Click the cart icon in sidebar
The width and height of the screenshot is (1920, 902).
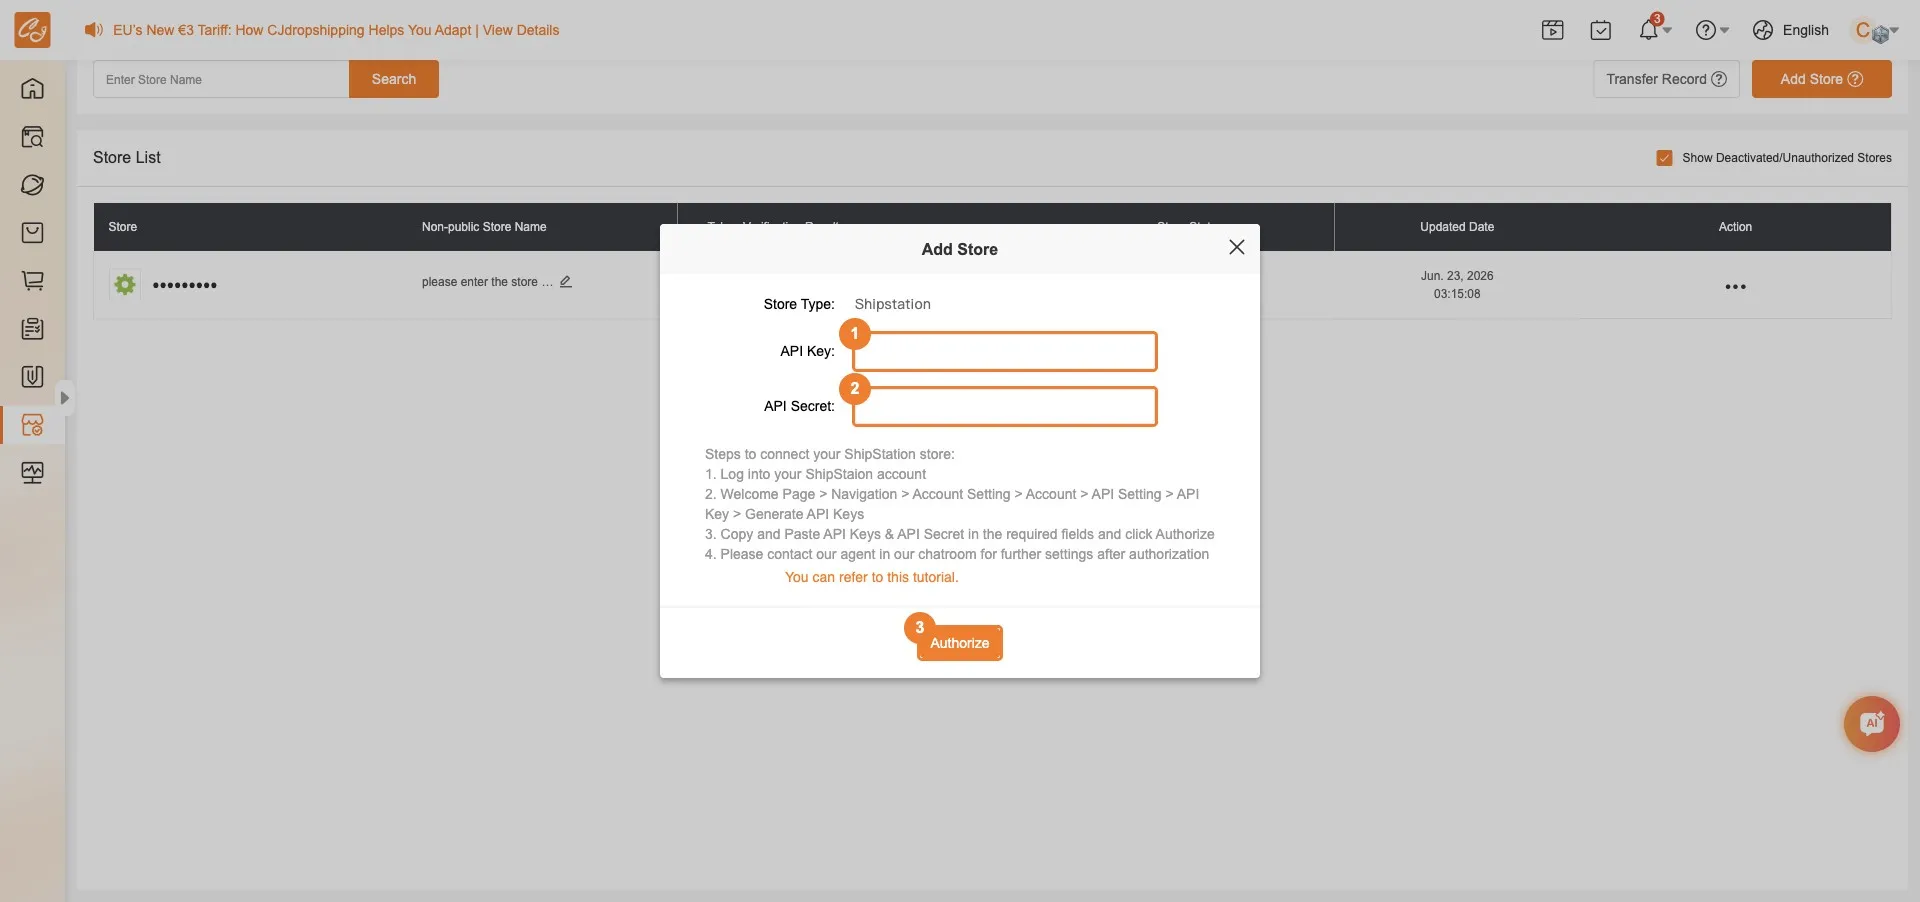click(x=32, y=281)
